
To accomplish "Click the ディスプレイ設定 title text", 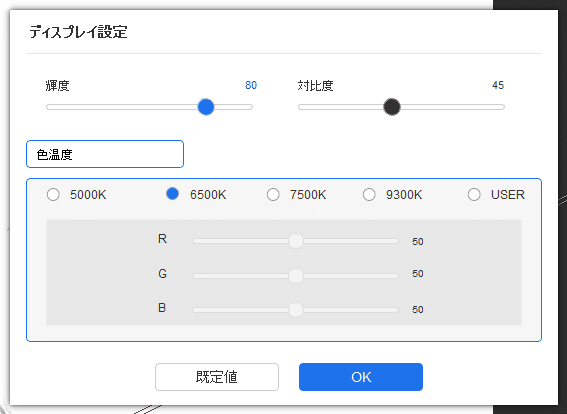I will (78, 32).
